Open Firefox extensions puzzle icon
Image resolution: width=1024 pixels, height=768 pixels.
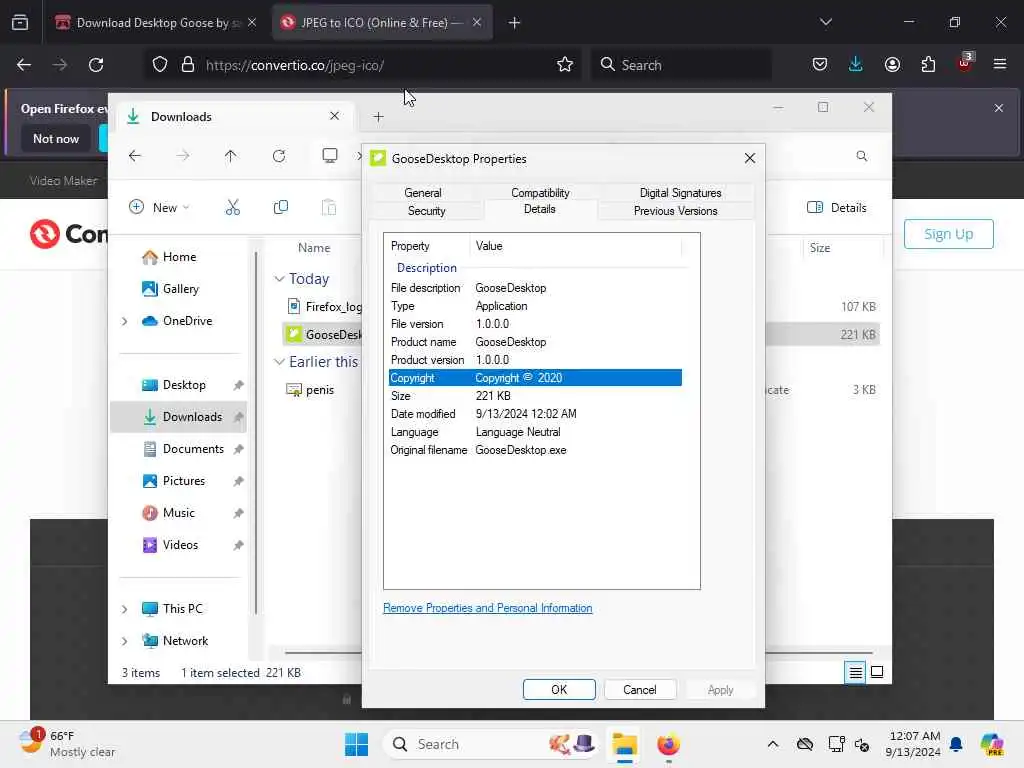tap(928, 65)
